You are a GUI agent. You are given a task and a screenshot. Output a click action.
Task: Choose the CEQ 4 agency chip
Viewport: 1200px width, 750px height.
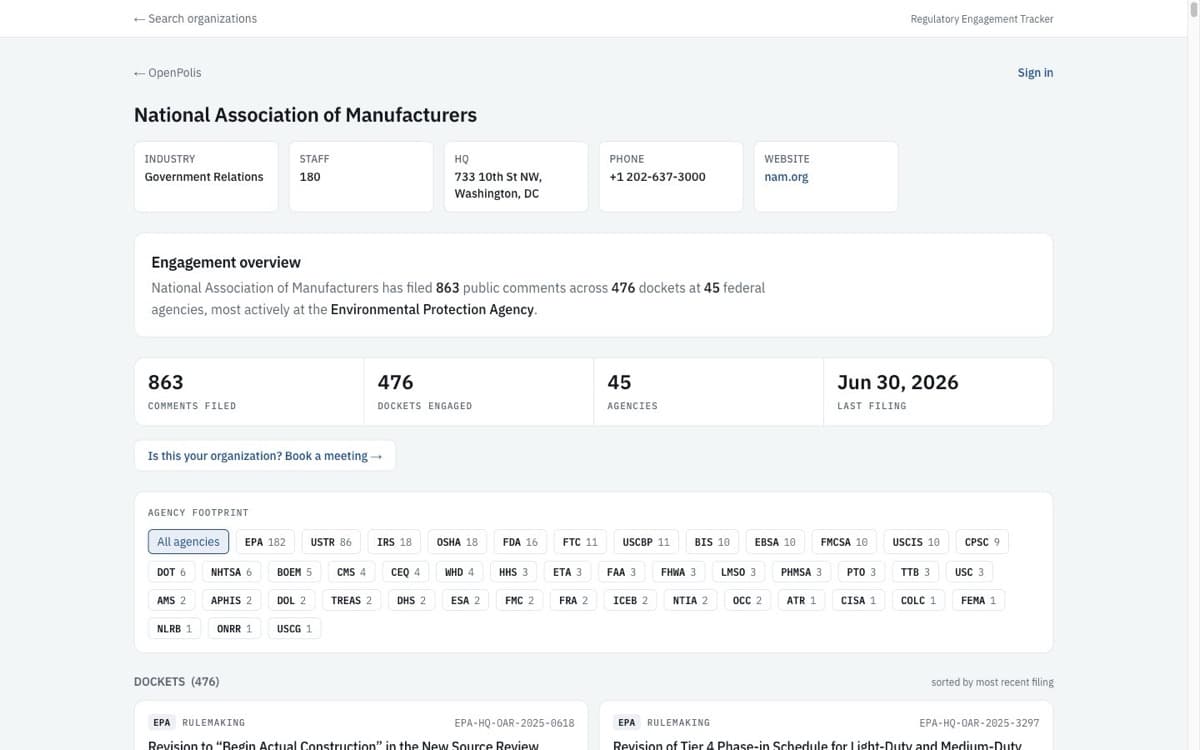[405, 572]
